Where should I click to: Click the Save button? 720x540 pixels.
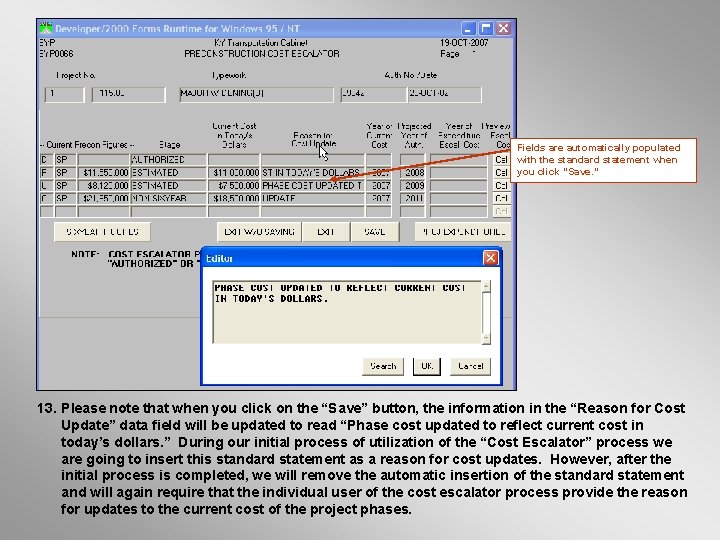pyautogui.click(x=375, y=232)
